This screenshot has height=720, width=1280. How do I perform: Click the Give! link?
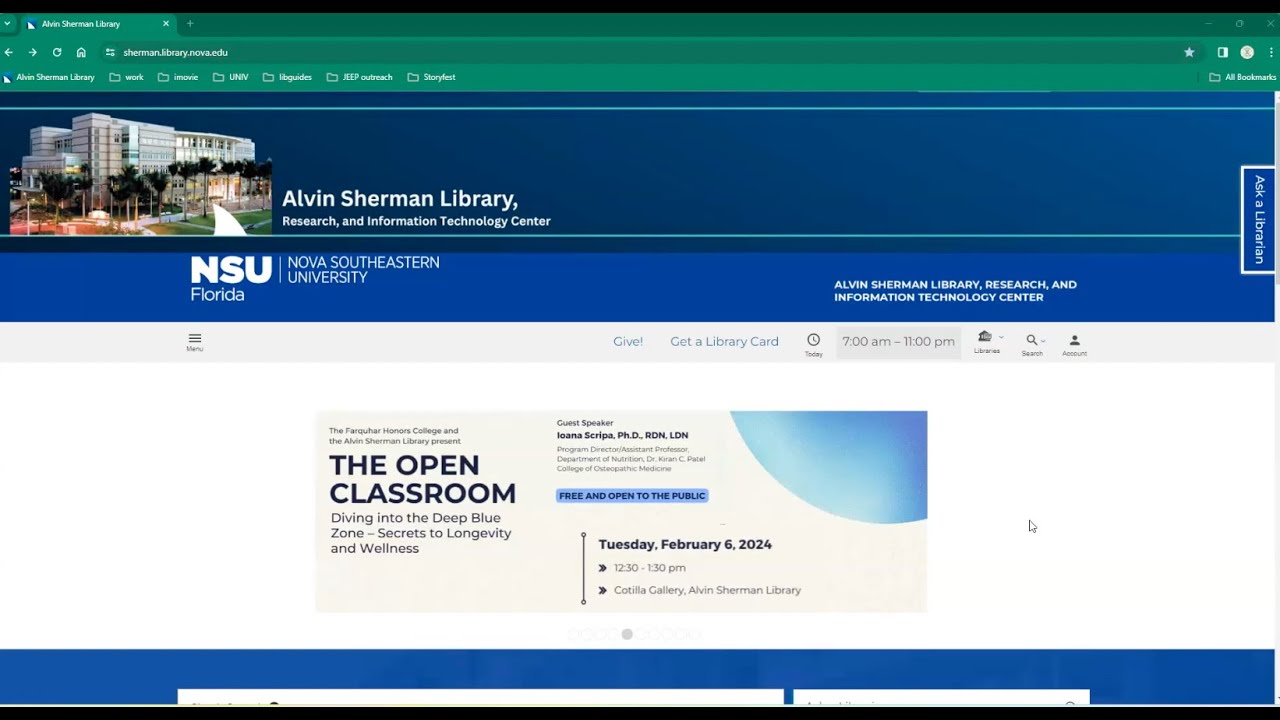(x=628, y=341)
